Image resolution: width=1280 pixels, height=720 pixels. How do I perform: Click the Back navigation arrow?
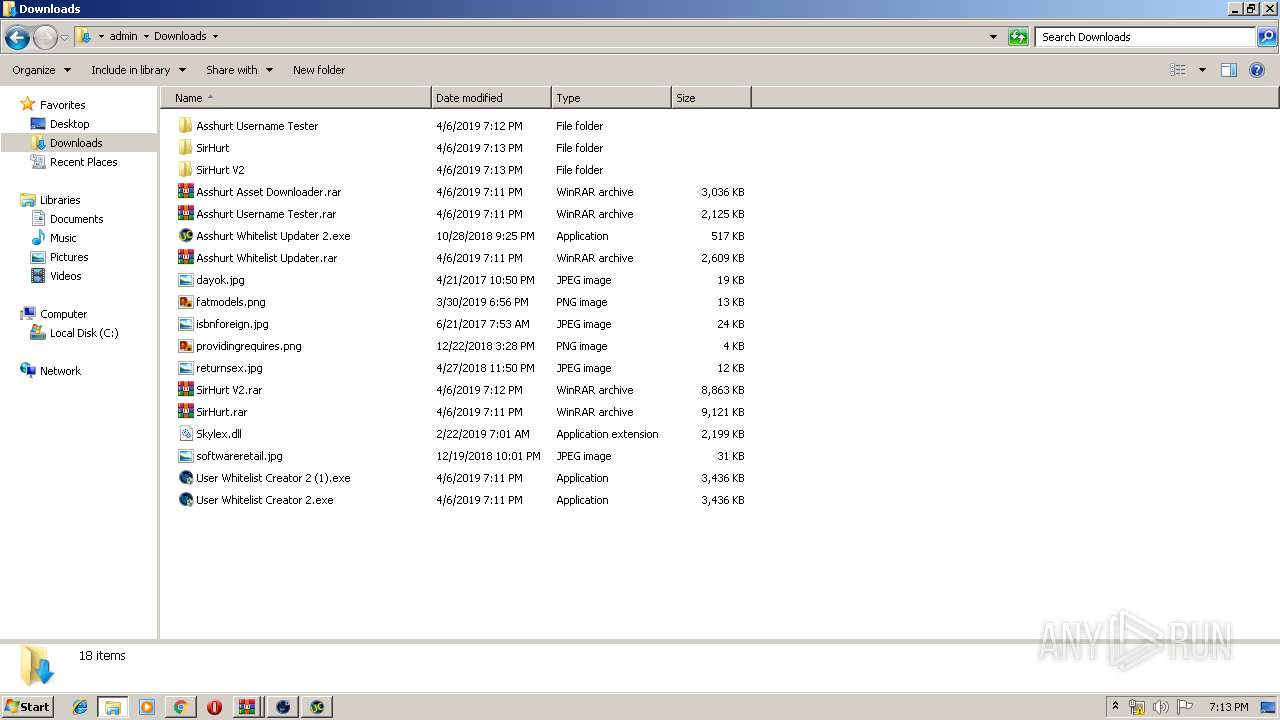17,38
